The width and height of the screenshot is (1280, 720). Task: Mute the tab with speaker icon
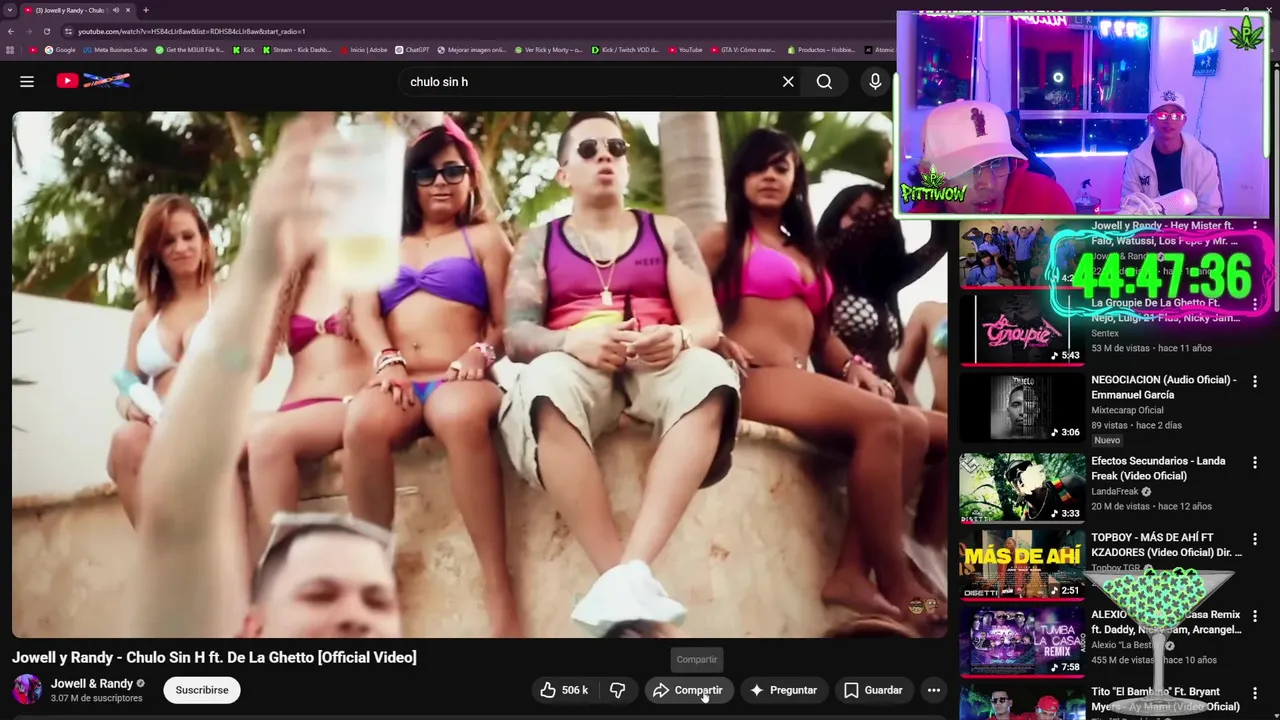point(115,10)
